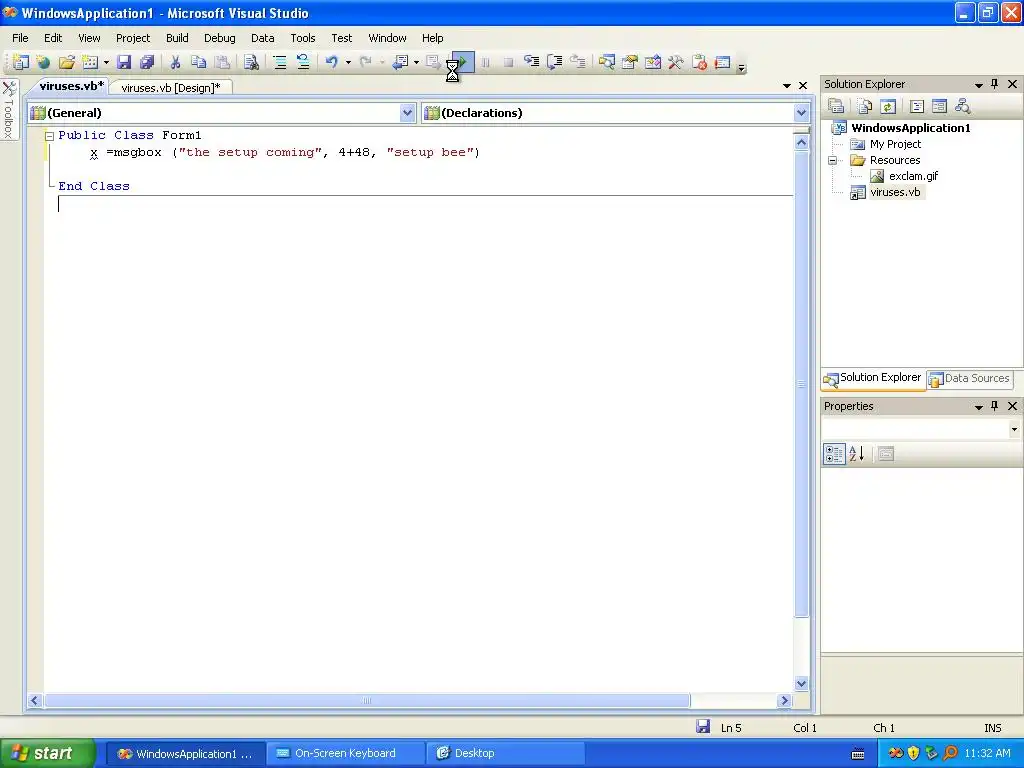Screen dimensions: 1024x768
Task: Switch to the viruses.vb [Design]* tab
Action: [x=171, y=88]
